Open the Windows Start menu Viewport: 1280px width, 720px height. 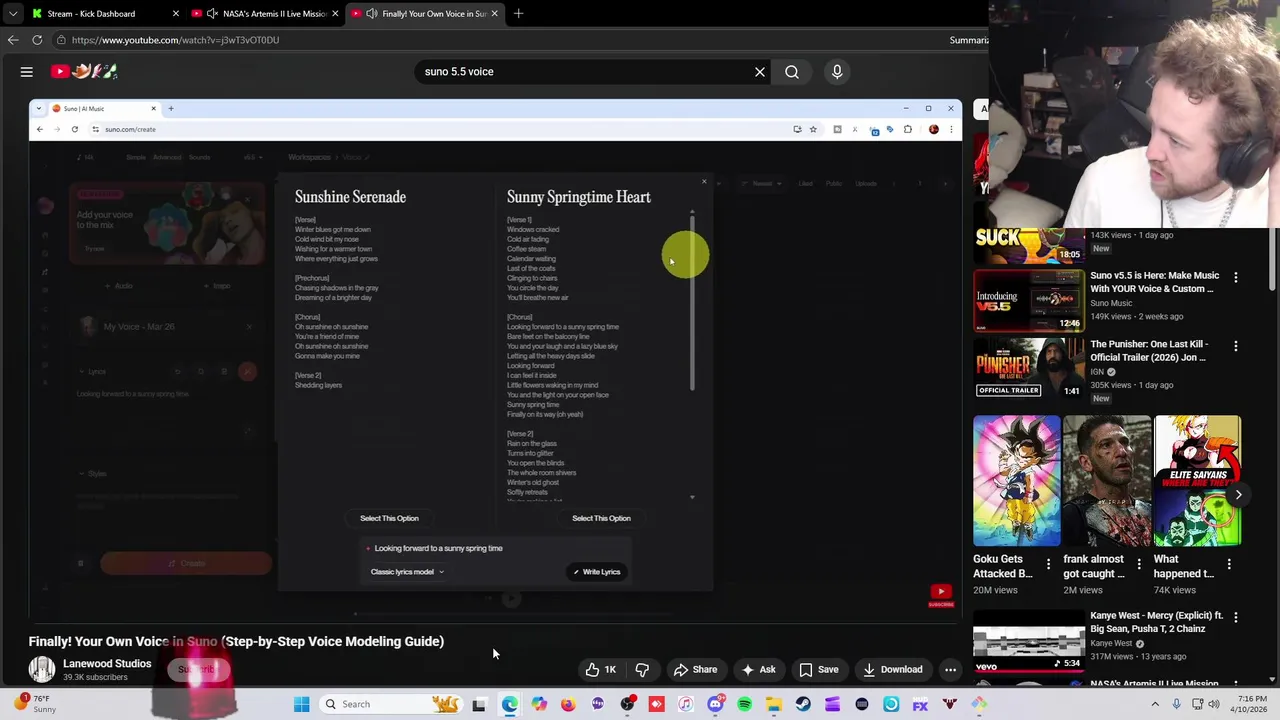301,704
